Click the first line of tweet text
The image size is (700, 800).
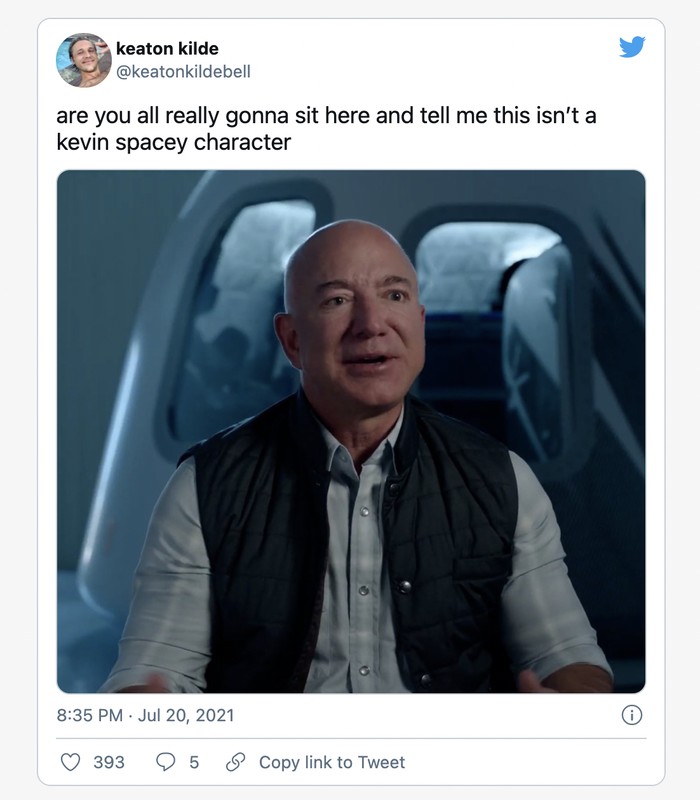[326, 116]
